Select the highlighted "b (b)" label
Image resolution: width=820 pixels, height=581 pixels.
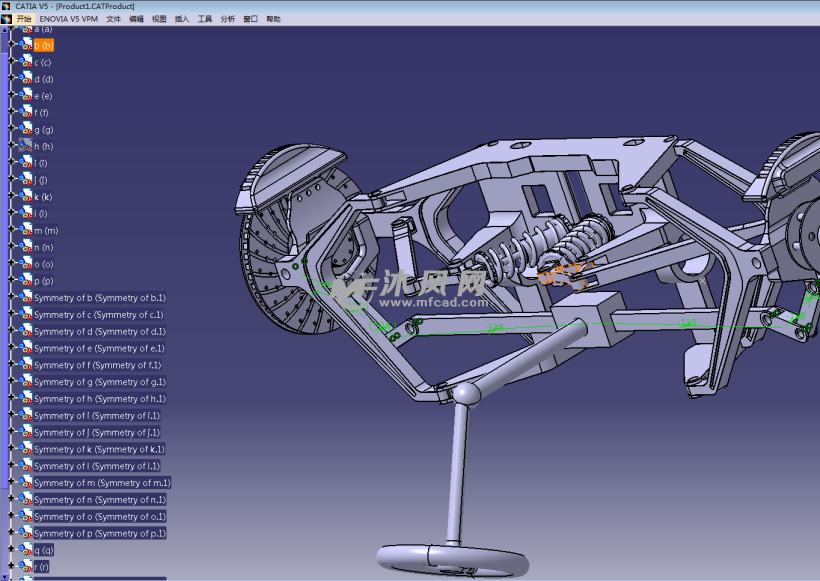point(44,45)
